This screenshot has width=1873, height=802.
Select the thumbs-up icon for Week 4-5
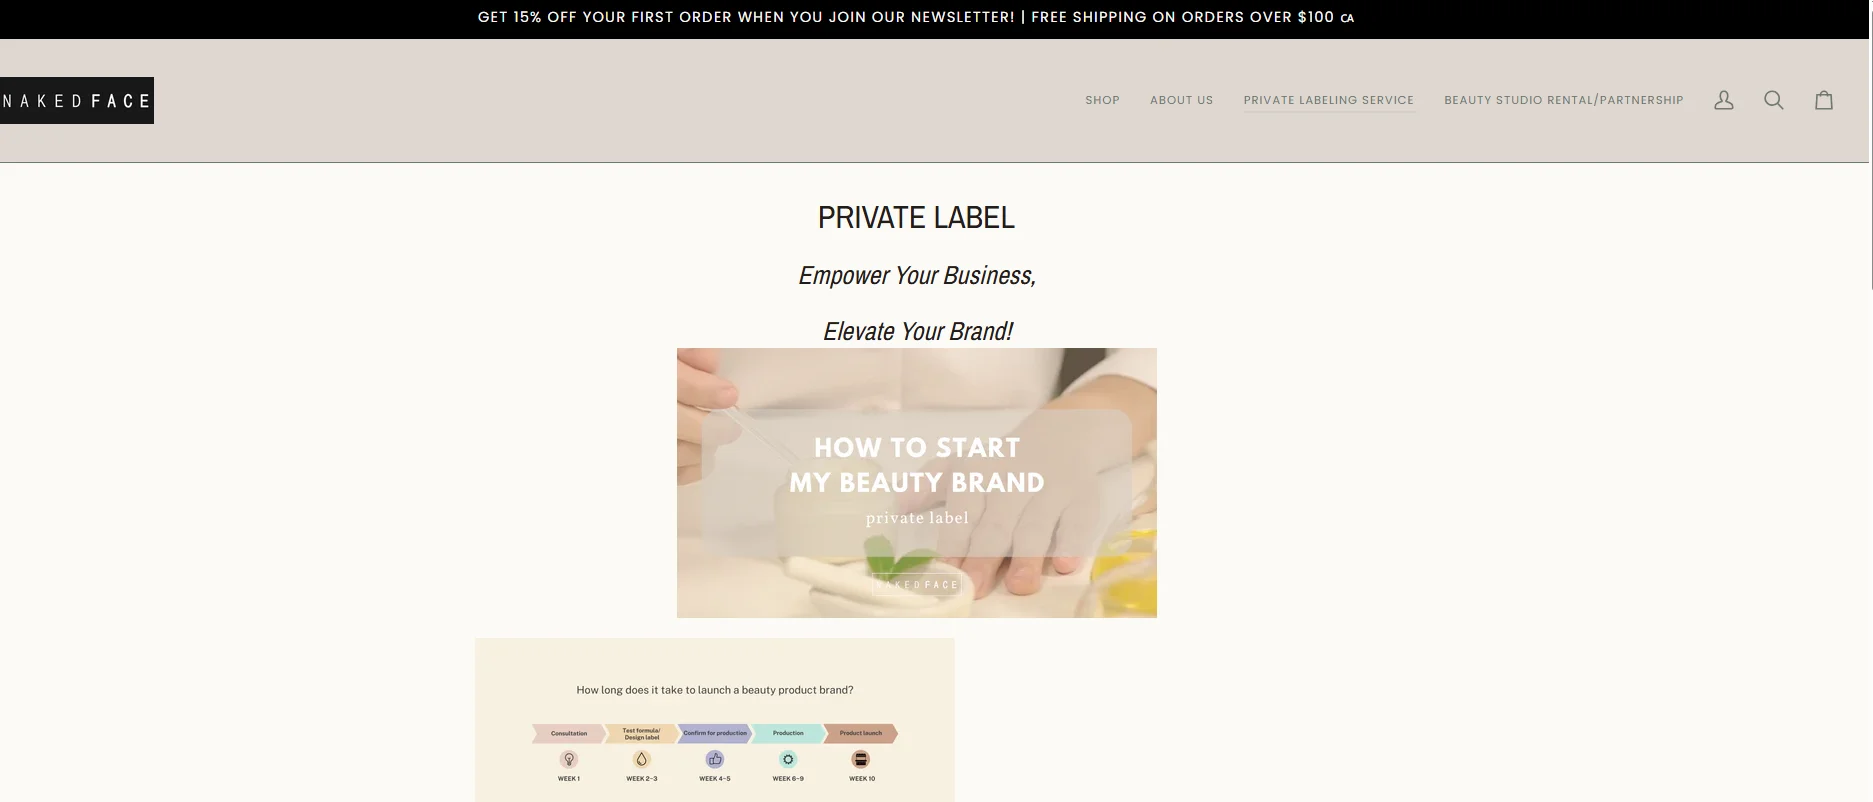(714, 760)
